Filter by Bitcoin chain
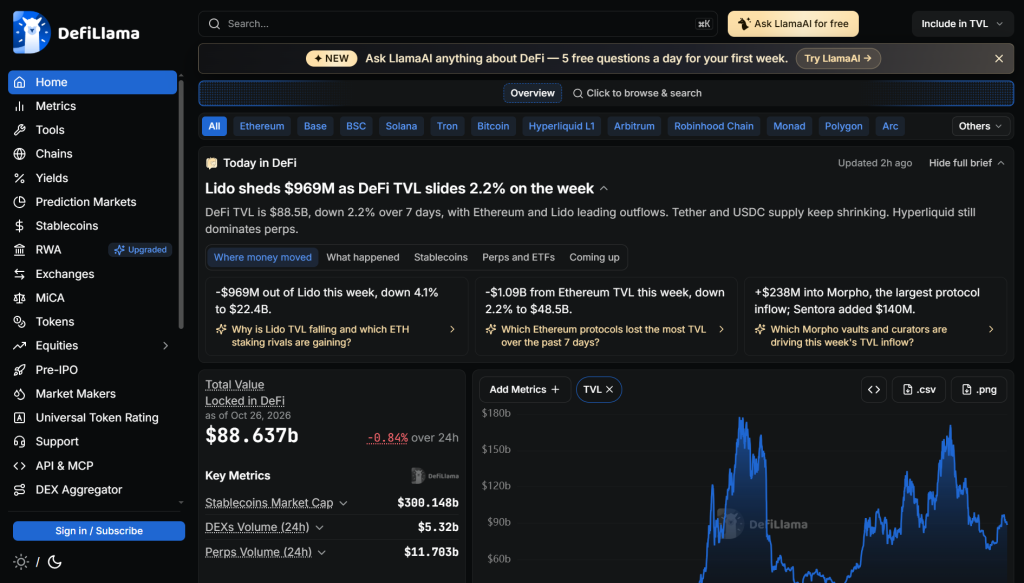 [x=493, y=126]
